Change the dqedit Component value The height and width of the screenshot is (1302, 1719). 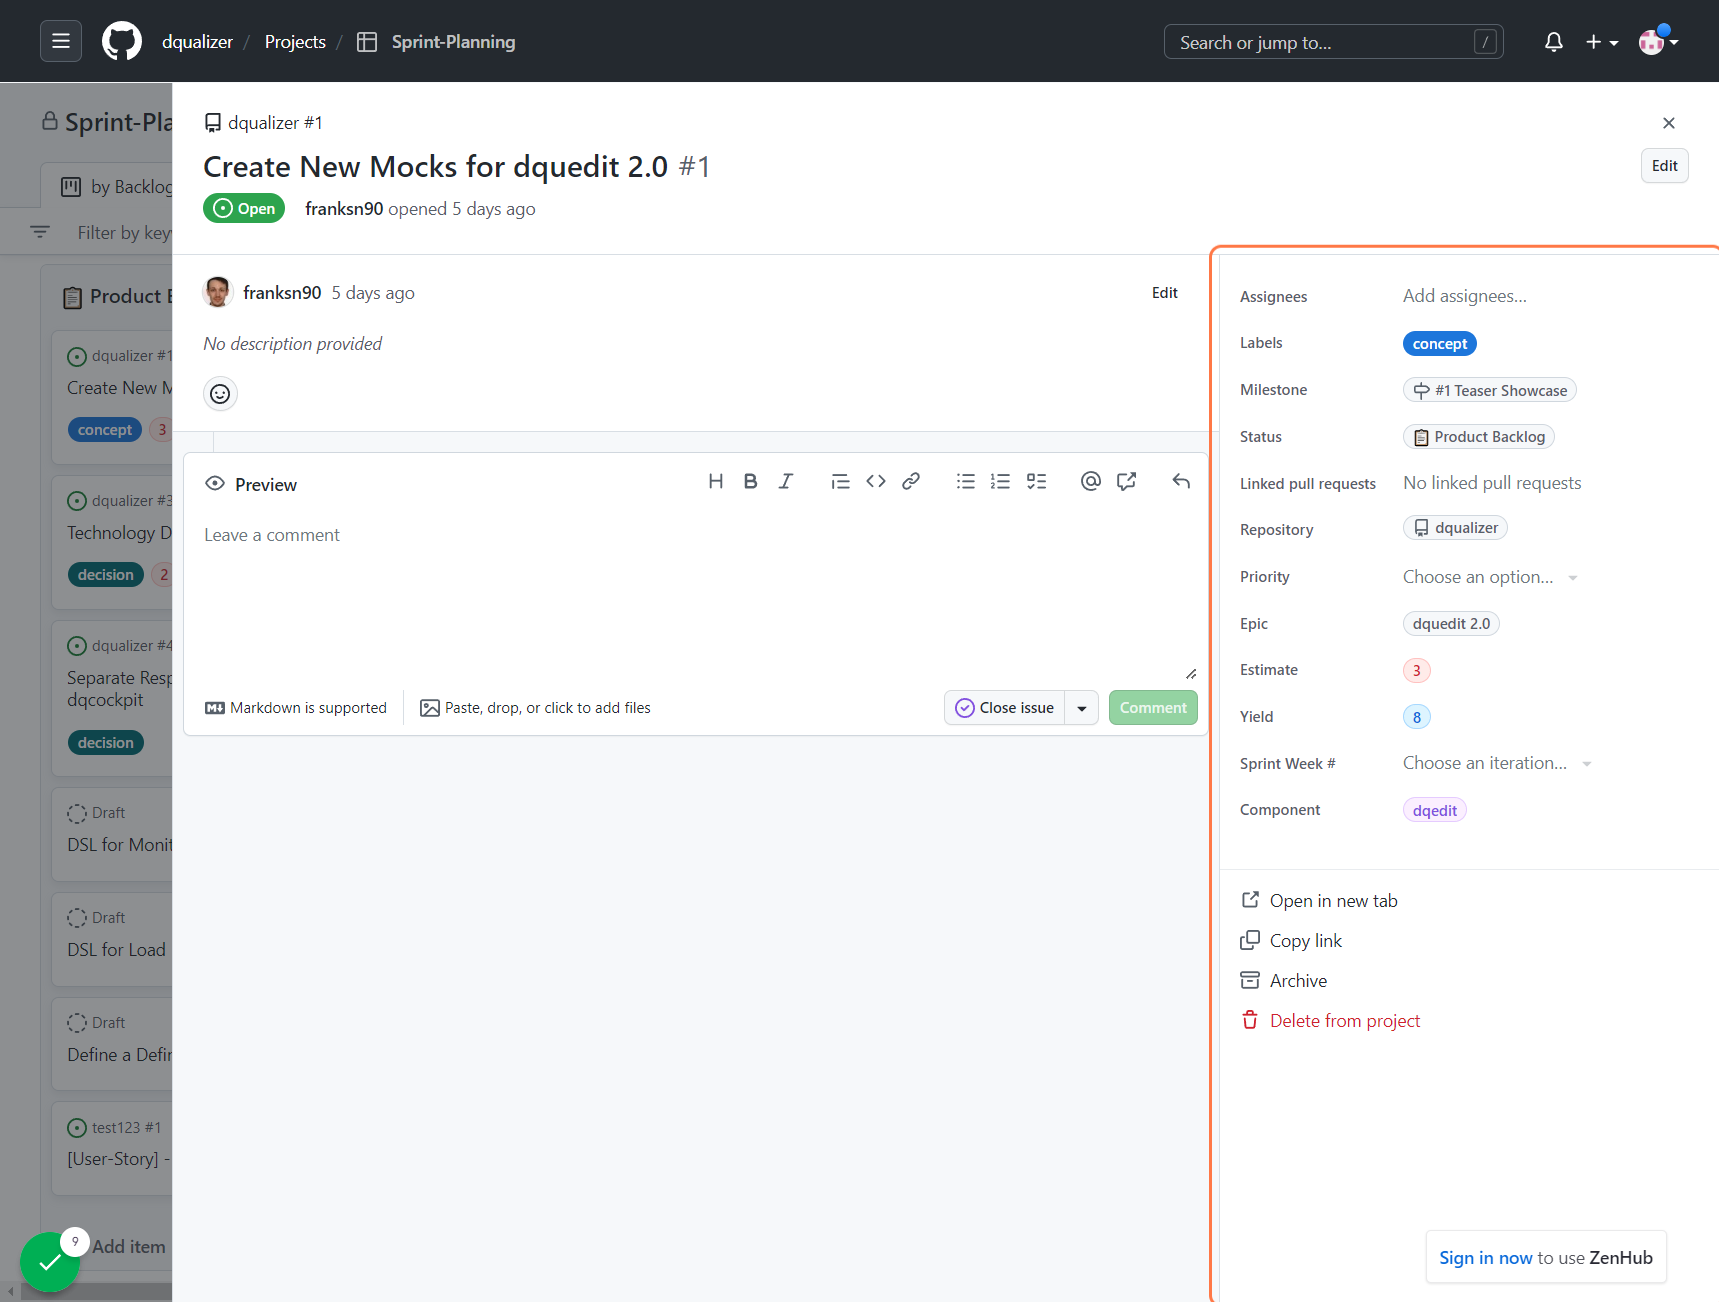(1434, 811)
